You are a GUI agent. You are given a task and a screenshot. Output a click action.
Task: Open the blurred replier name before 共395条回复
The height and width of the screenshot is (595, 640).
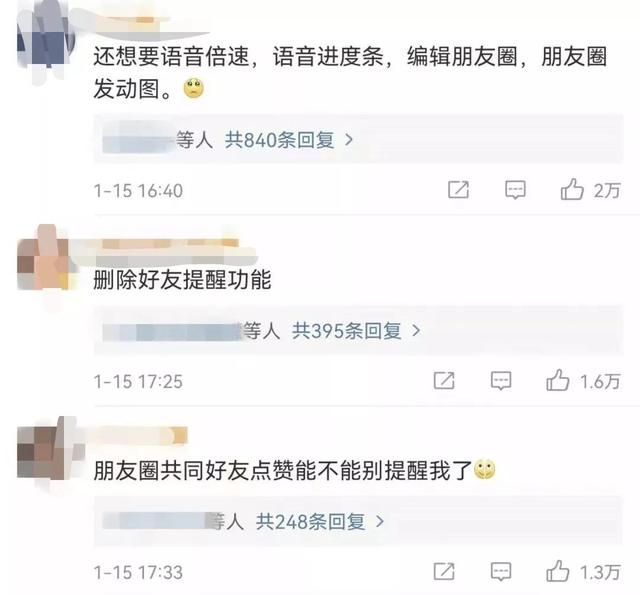point(172,331)
